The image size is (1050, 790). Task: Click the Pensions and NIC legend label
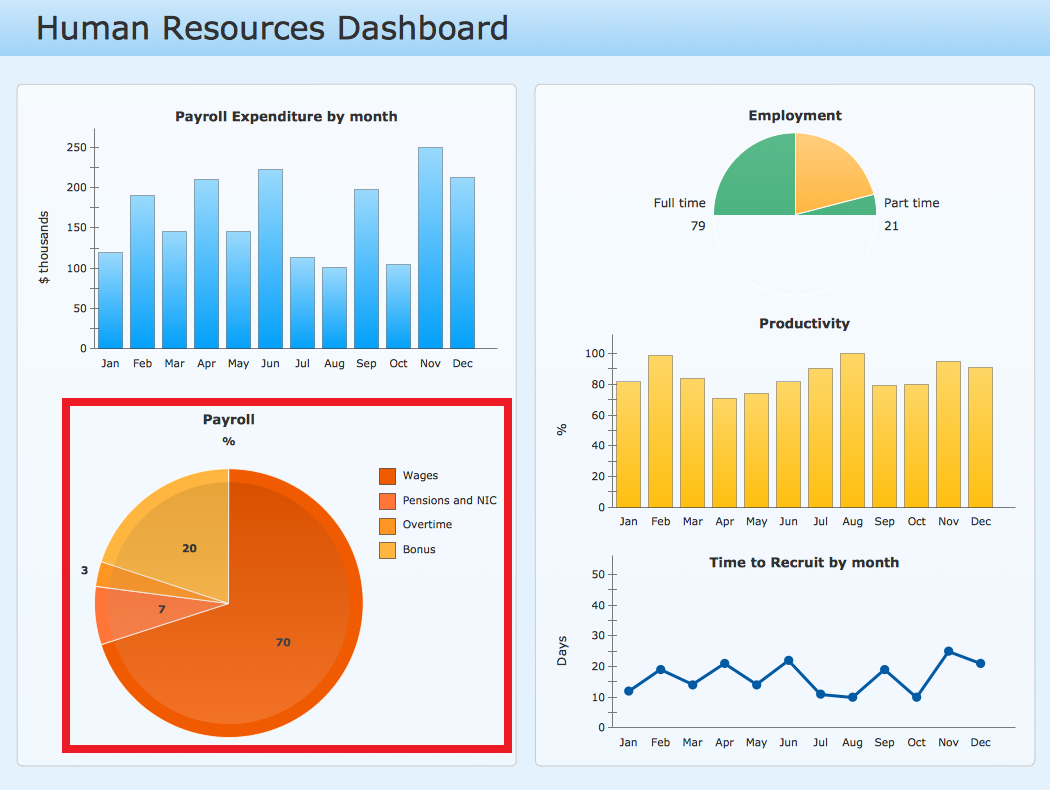(x=449, y=501)
